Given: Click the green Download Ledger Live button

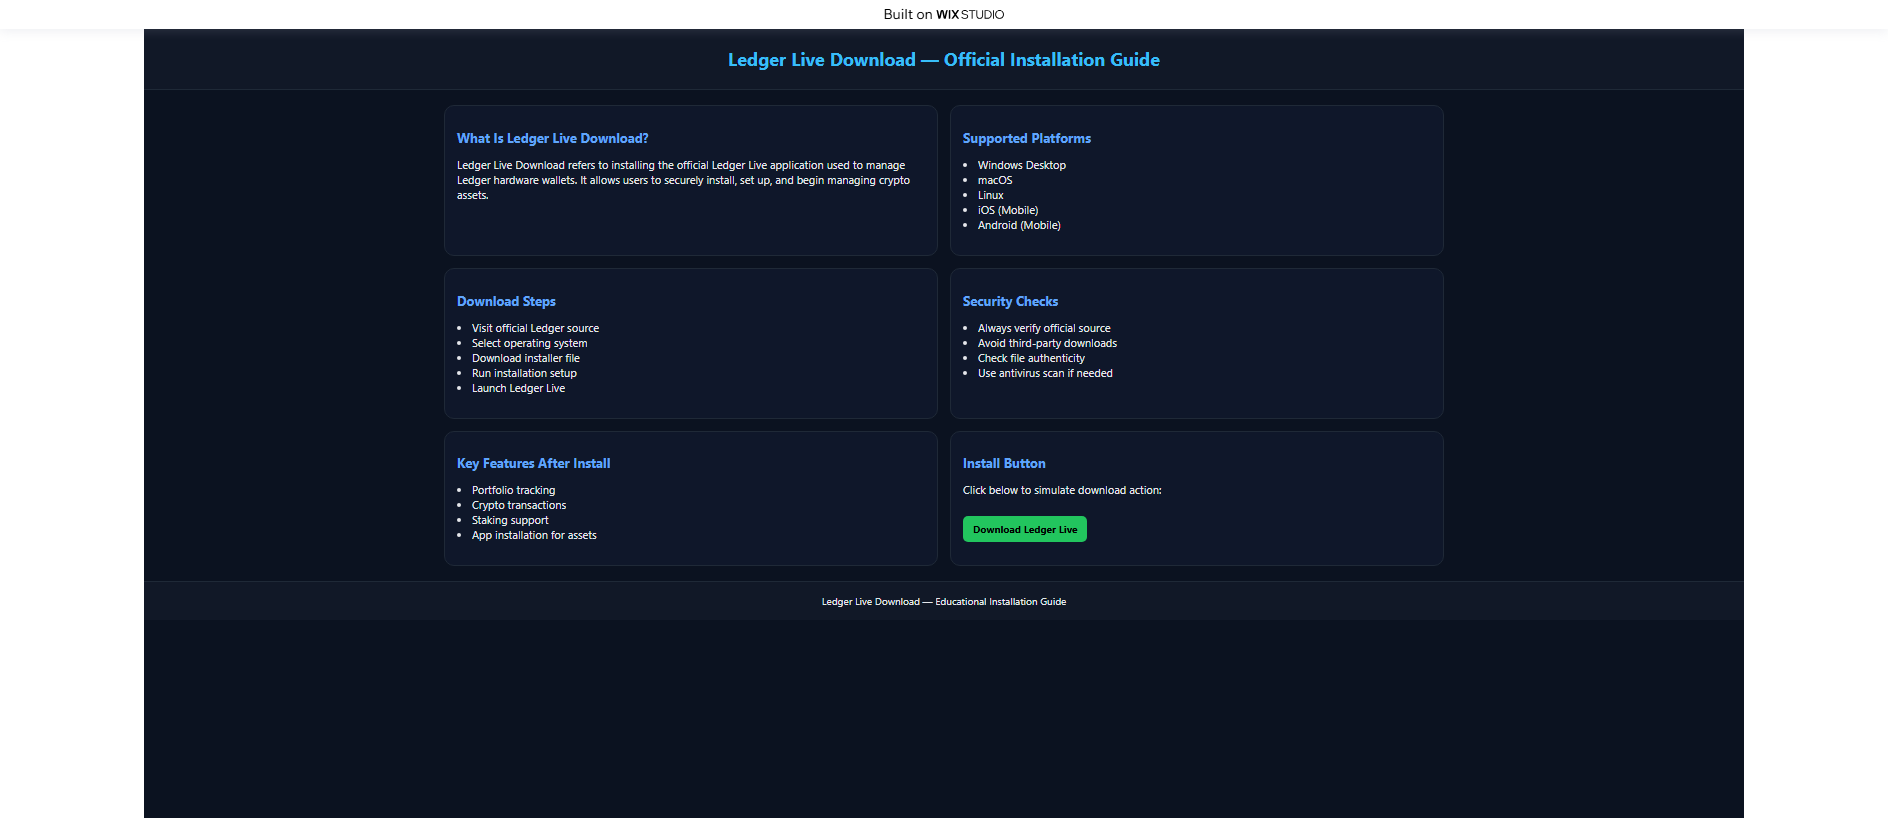Looking at the screenshot, I should pos(1024,529).
